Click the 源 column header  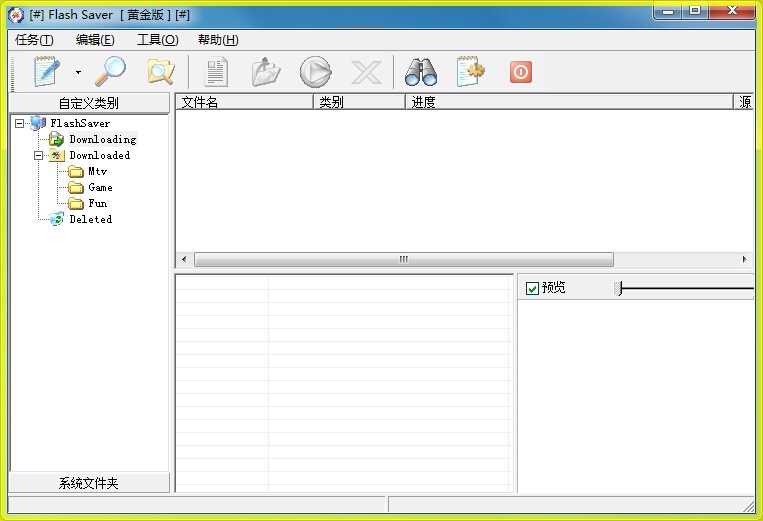744,102
